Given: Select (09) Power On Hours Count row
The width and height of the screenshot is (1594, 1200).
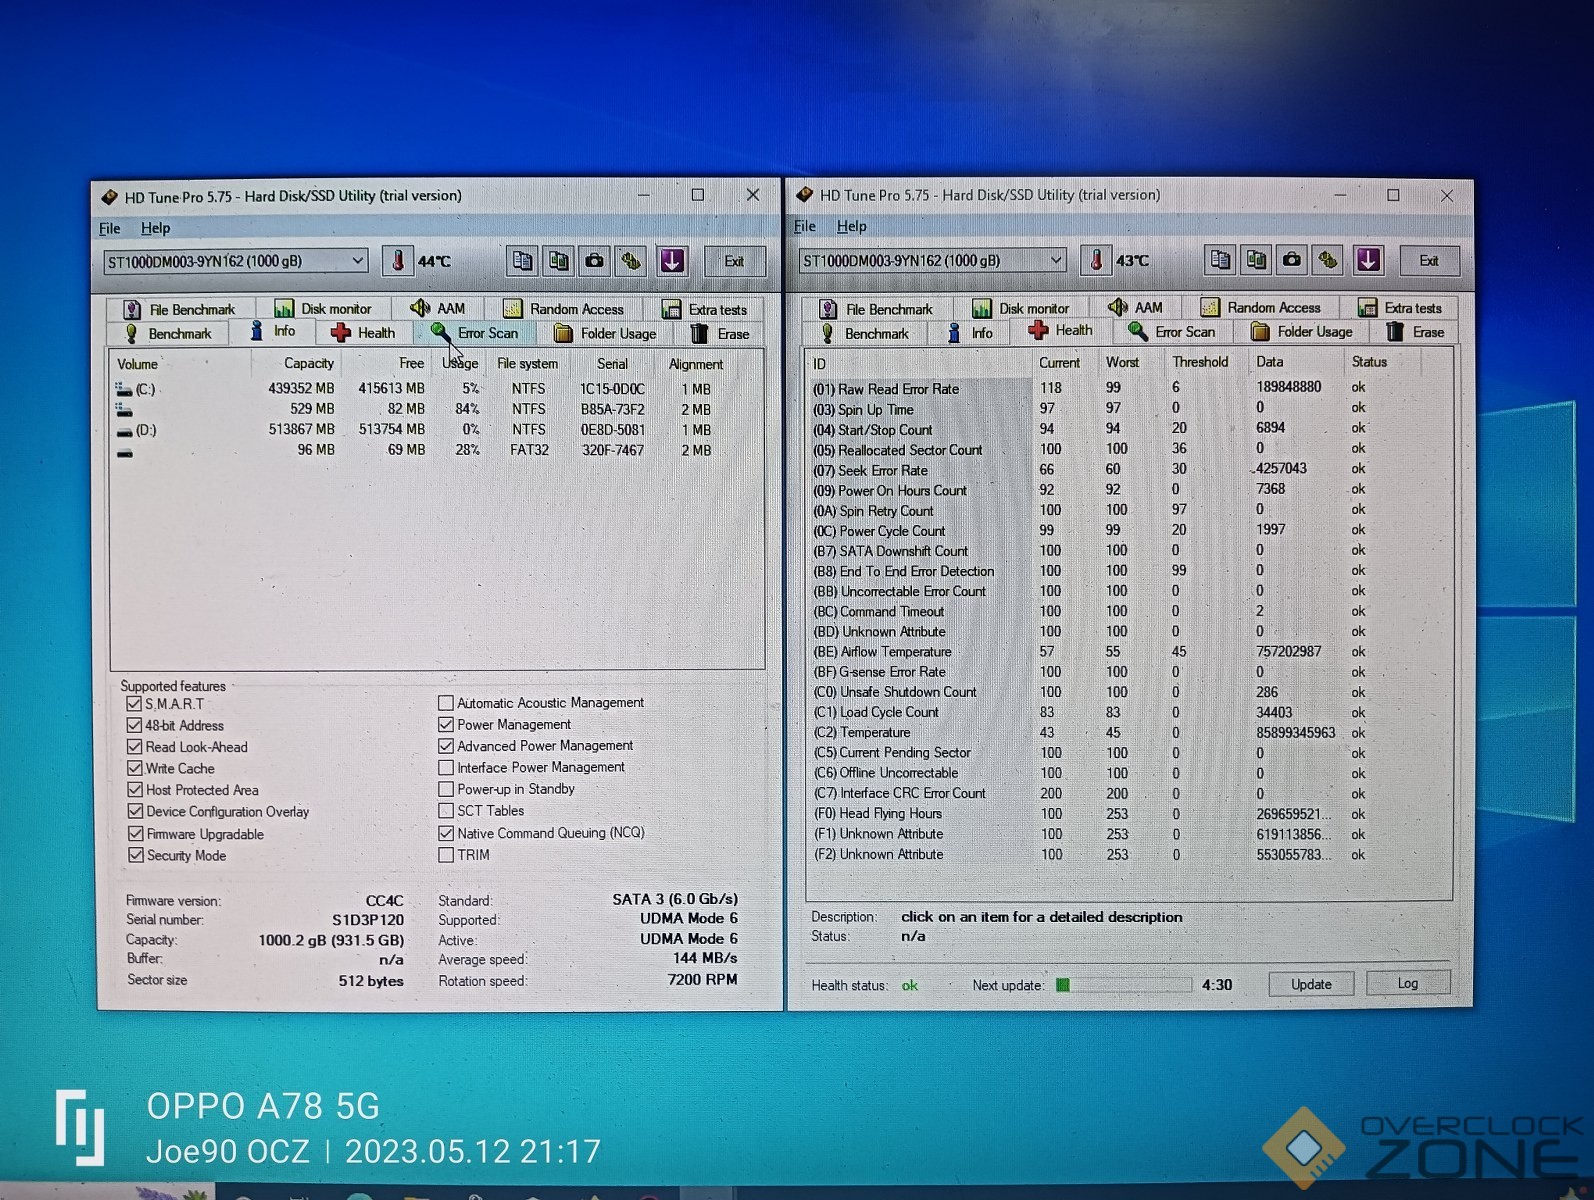Looking at the screenshot, I should pyautogui.click(x=1128, y=490).
